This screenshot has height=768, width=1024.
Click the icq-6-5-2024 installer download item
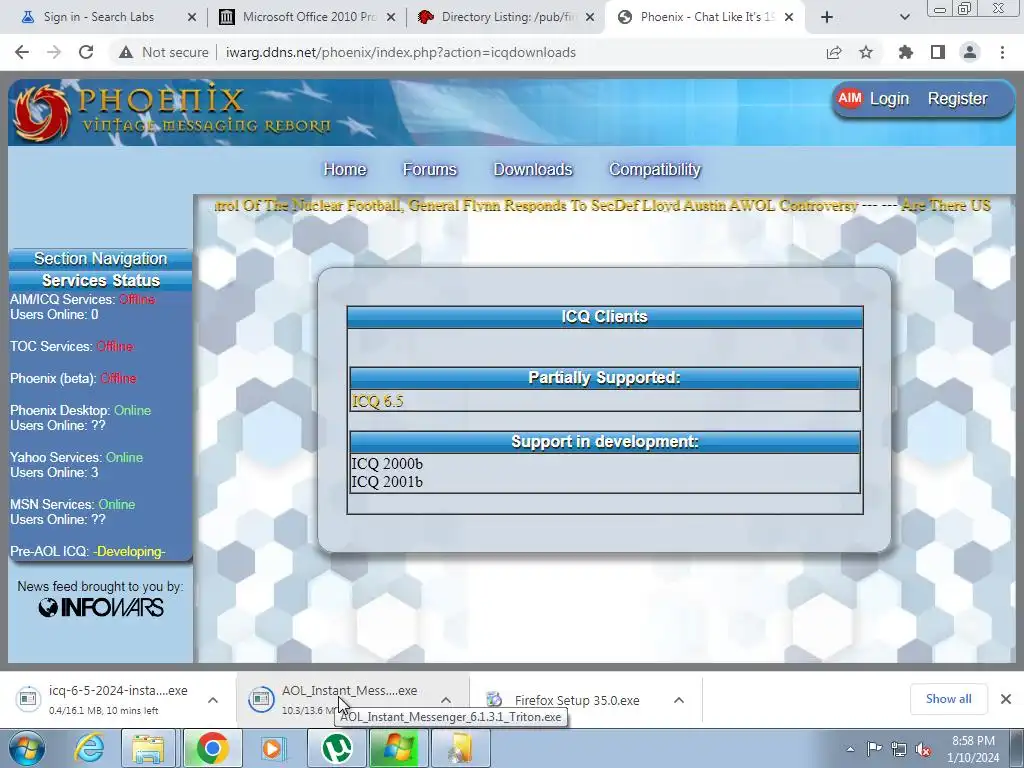pyautogui.click(x=104, y=699)
